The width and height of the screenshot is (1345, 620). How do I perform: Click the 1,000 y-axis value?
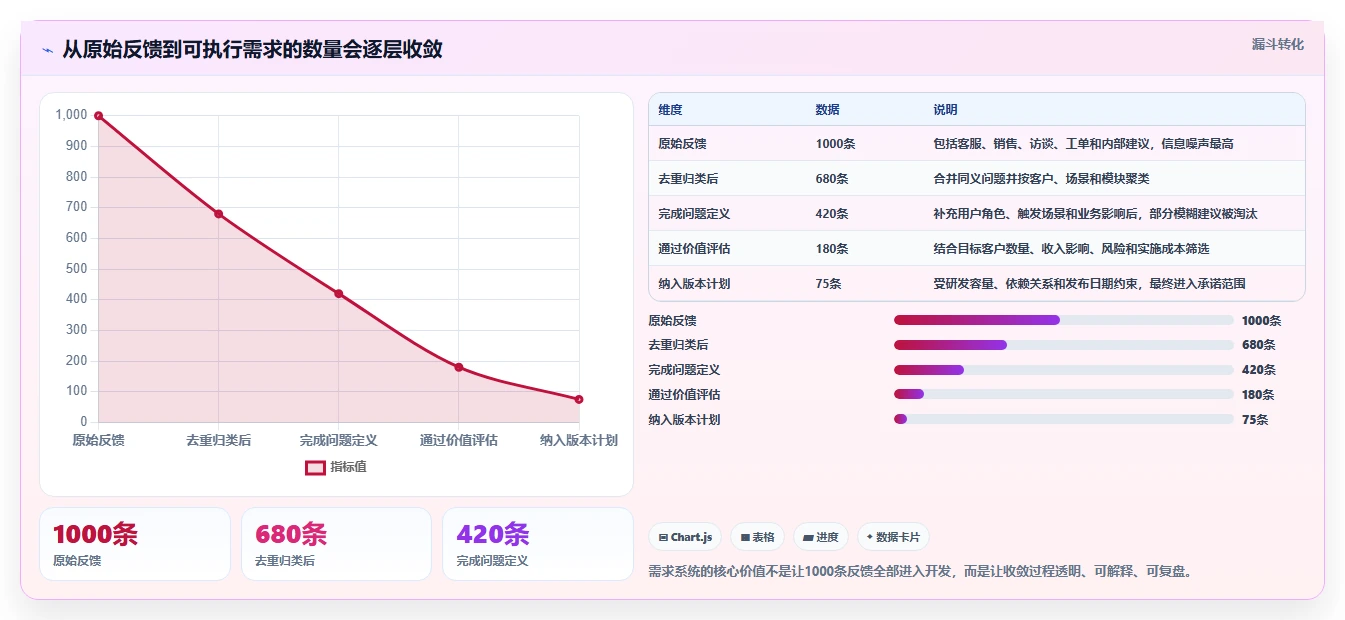tap(71, 115)
